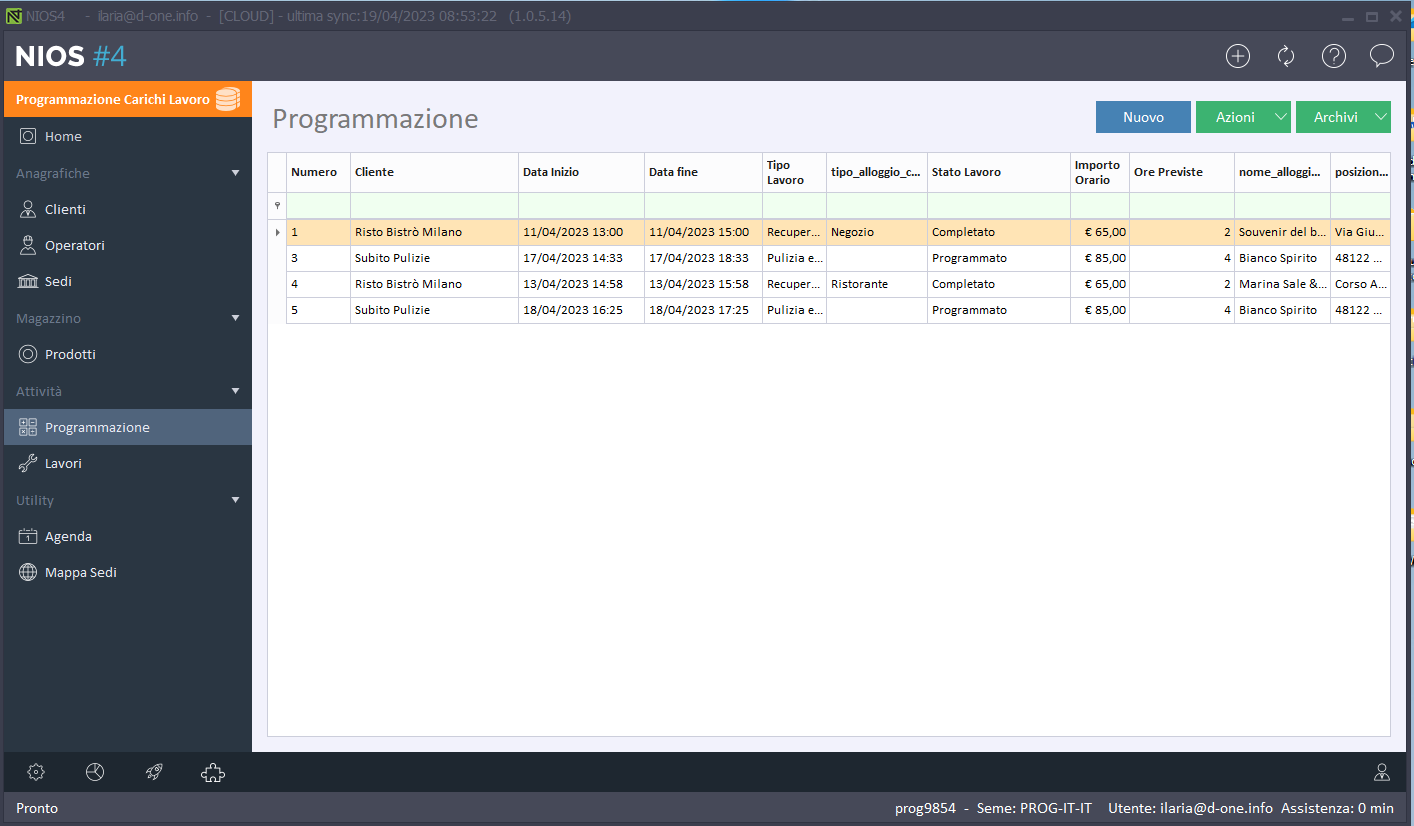Collapse the Utility sidebar section
The image size is (1414, 826).
[236, 500]
